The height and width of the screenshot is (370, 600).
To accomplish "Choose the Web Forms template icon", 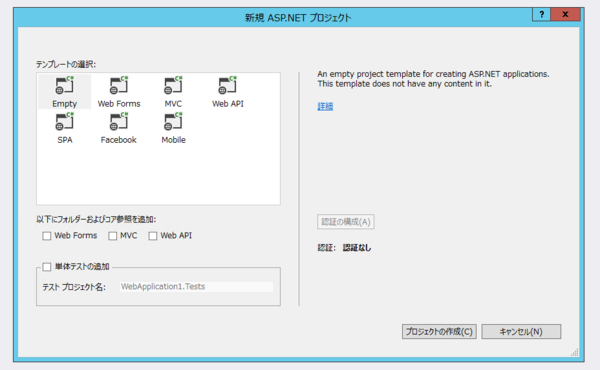I will click(x=119, y=85).
